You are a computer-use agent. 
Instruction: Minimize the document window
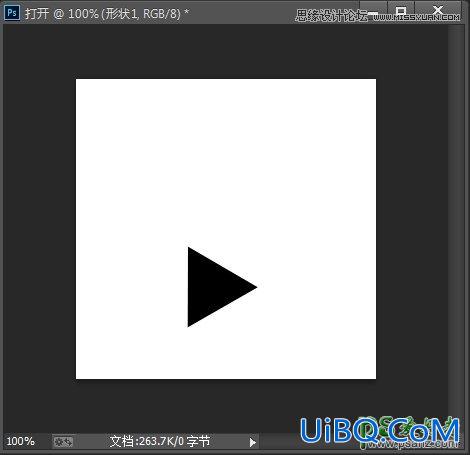tap(373, 11)
